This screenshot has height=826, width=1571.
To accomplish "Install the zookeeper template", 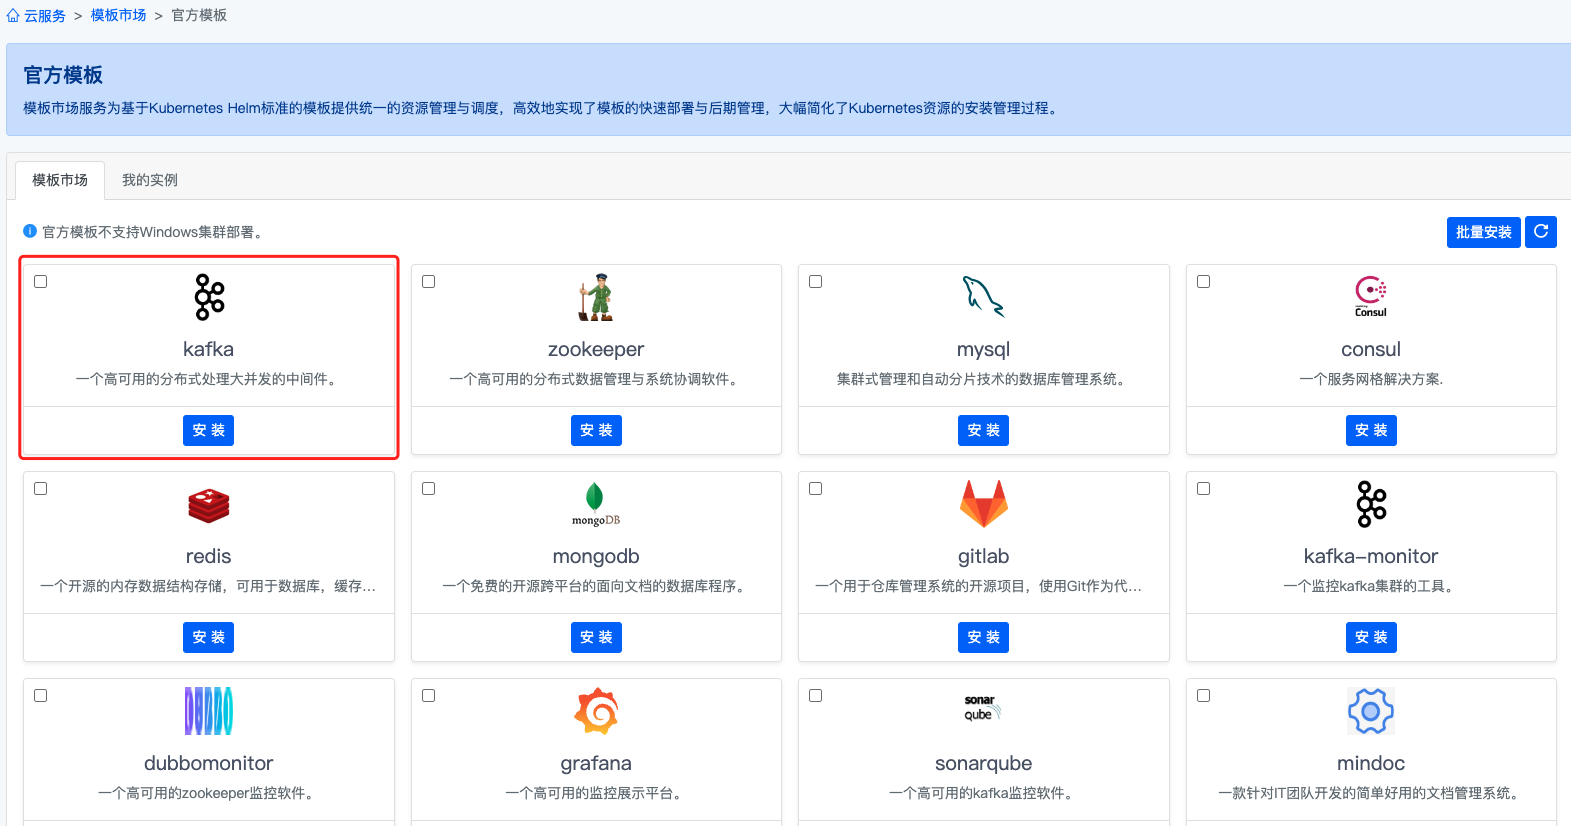I will pyautogui.click(x=596, y=430).
